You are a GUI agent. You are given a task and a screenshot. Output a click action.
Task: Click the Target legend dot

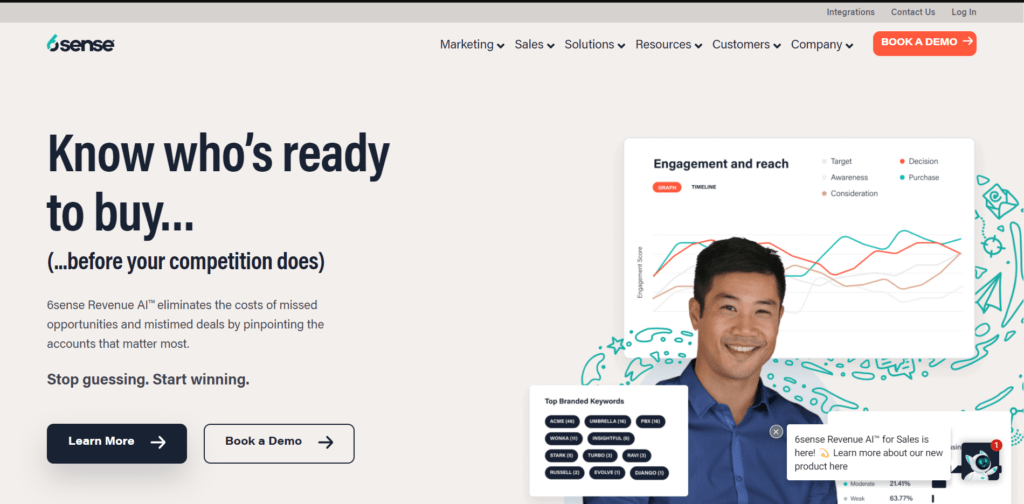coord(824,161)
